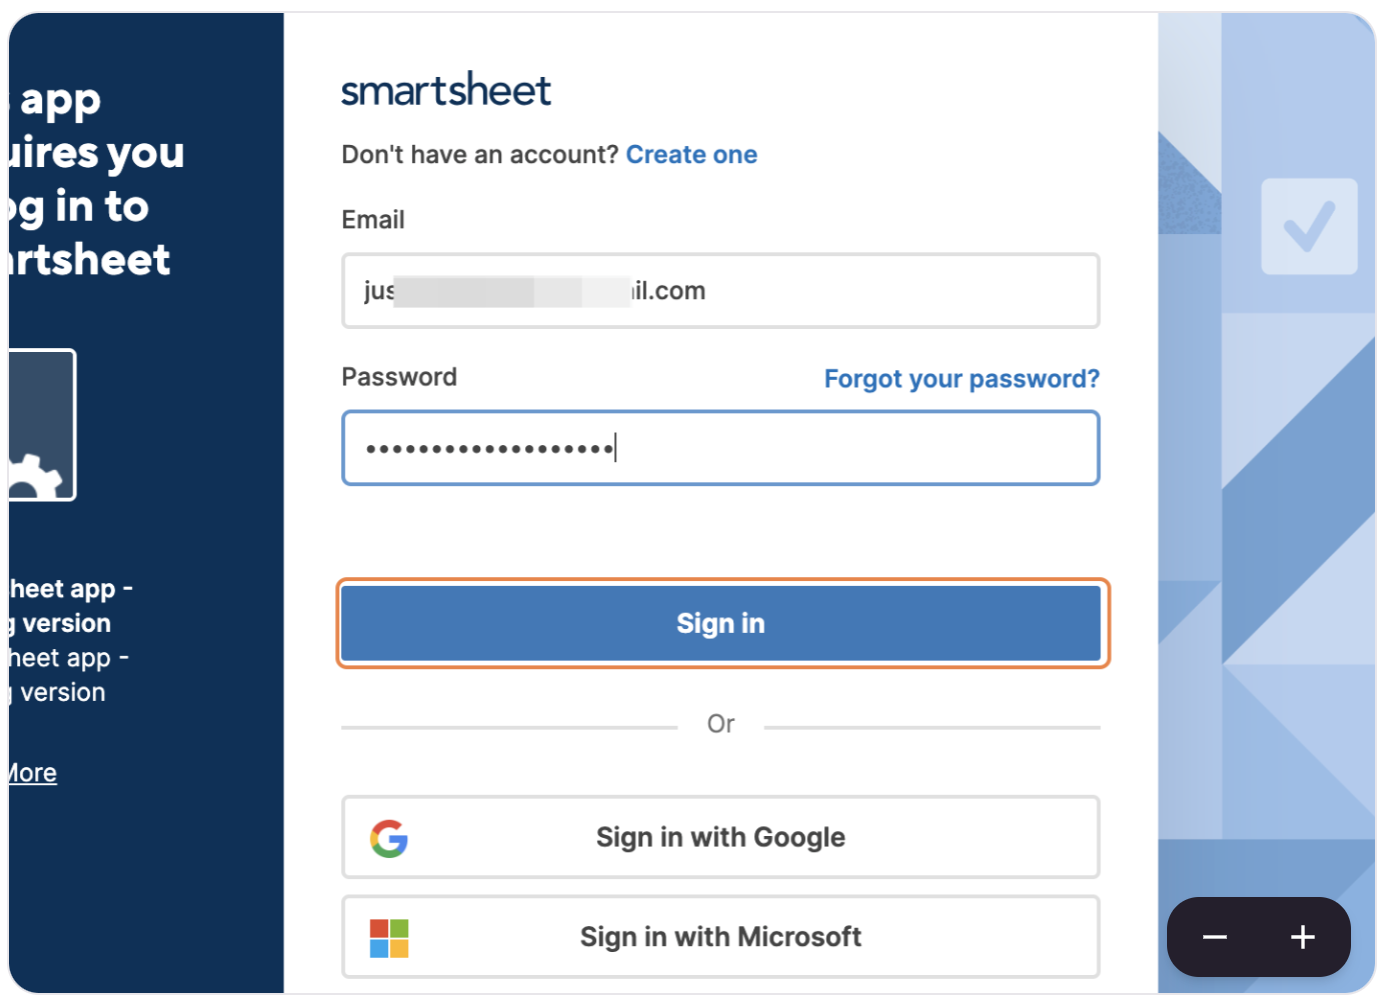Focus the Password input field
Image resolution: width=1384 pixels, height=1002 pixels.
tap(721, 448)
